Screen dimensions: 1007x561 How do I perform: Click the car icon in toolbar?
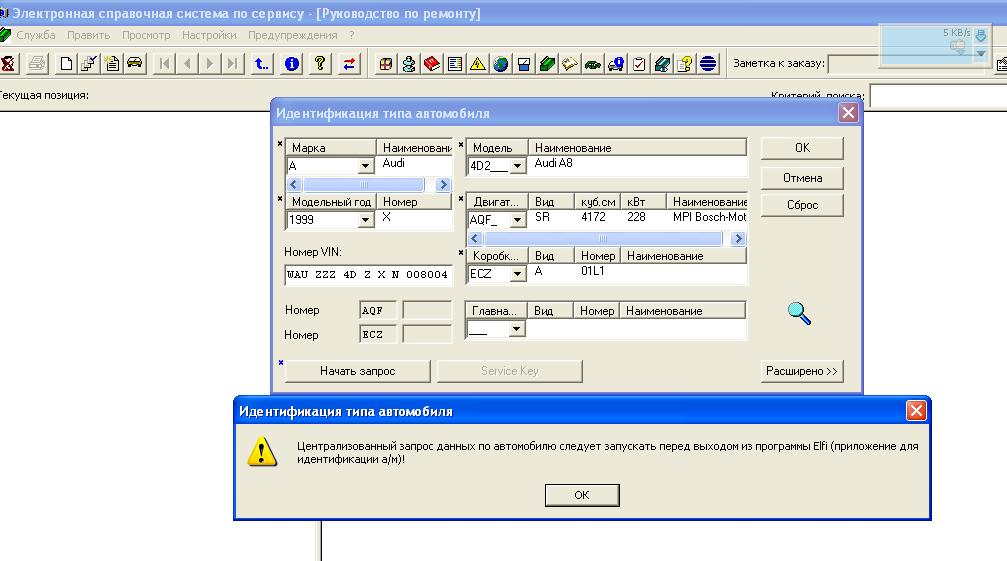(134, 64)
